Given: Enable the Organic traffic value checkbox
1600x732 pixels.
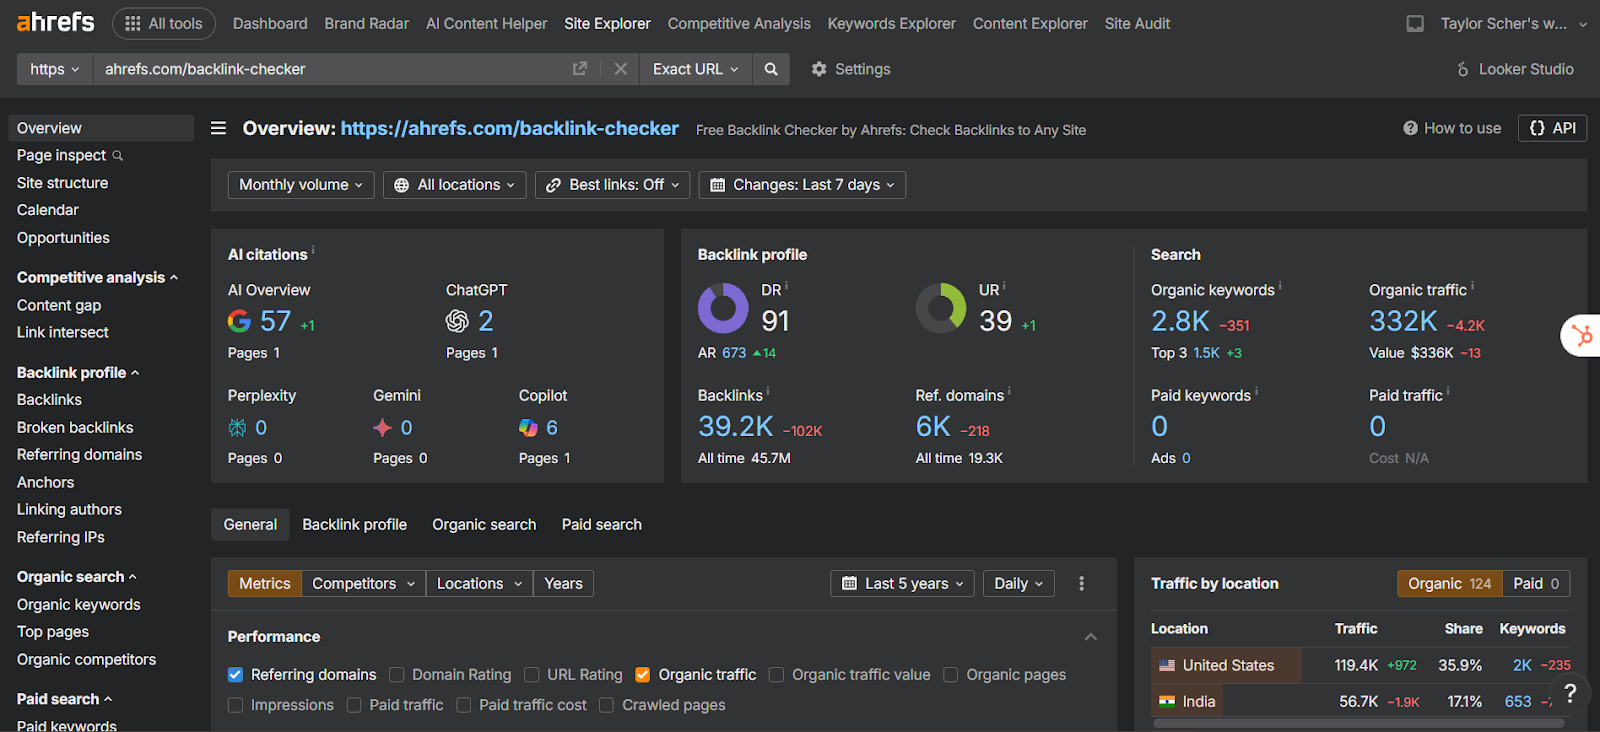Looking at the screenshot, I should [x=776, y=675].
